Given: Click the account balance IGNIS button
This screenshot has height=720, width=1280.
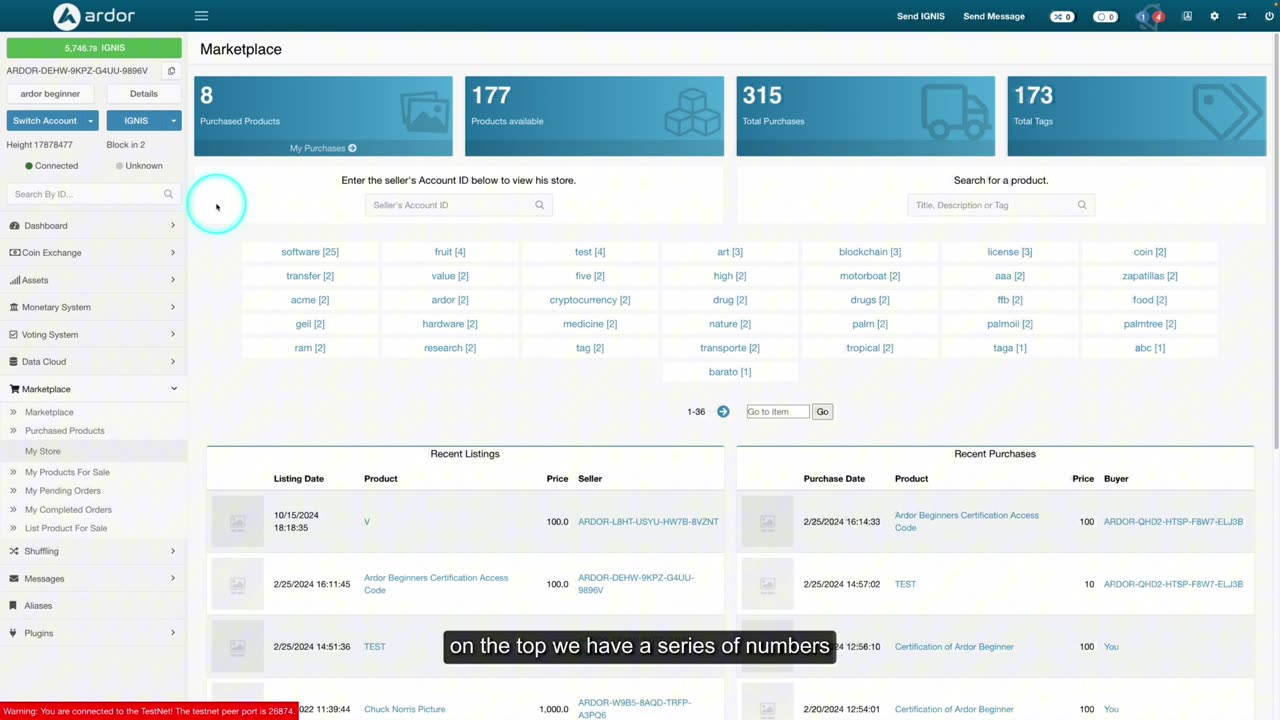Looking at the screenshot, I should 94,48.
